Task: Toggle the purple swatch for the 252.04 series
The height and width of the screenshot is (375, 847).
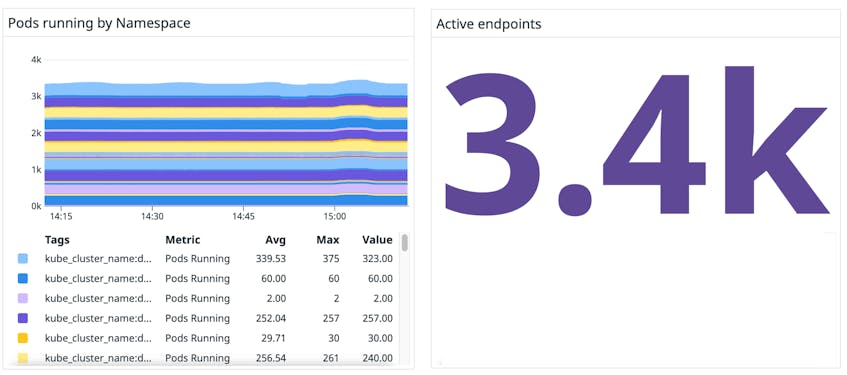Action: (x=23, y=318)
